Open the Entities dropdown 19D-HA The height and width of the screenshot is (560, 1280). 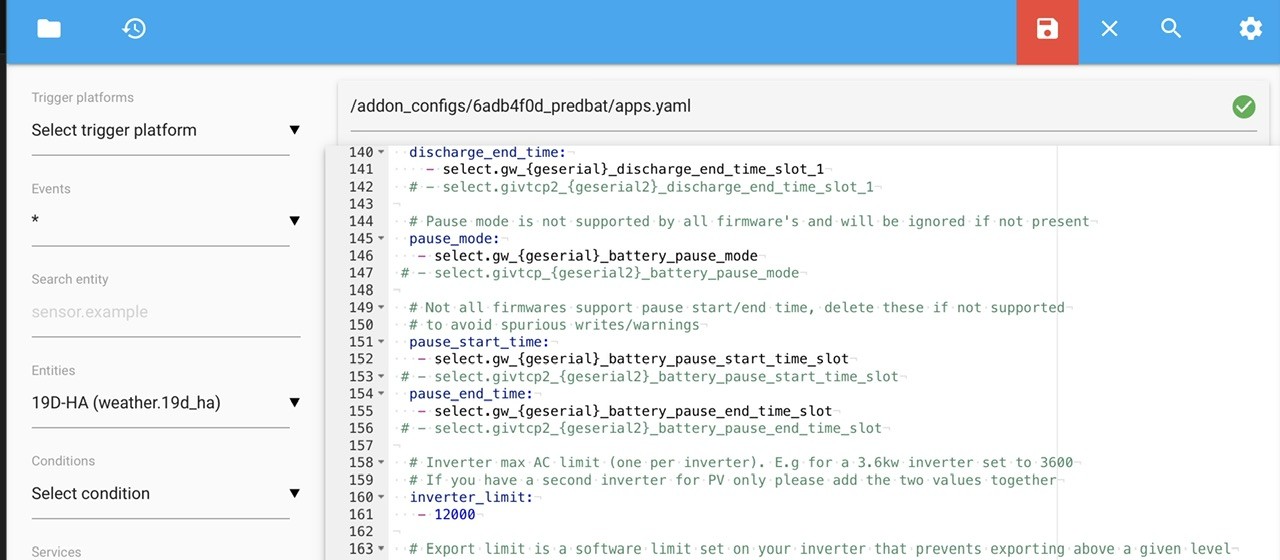point(165,402)
